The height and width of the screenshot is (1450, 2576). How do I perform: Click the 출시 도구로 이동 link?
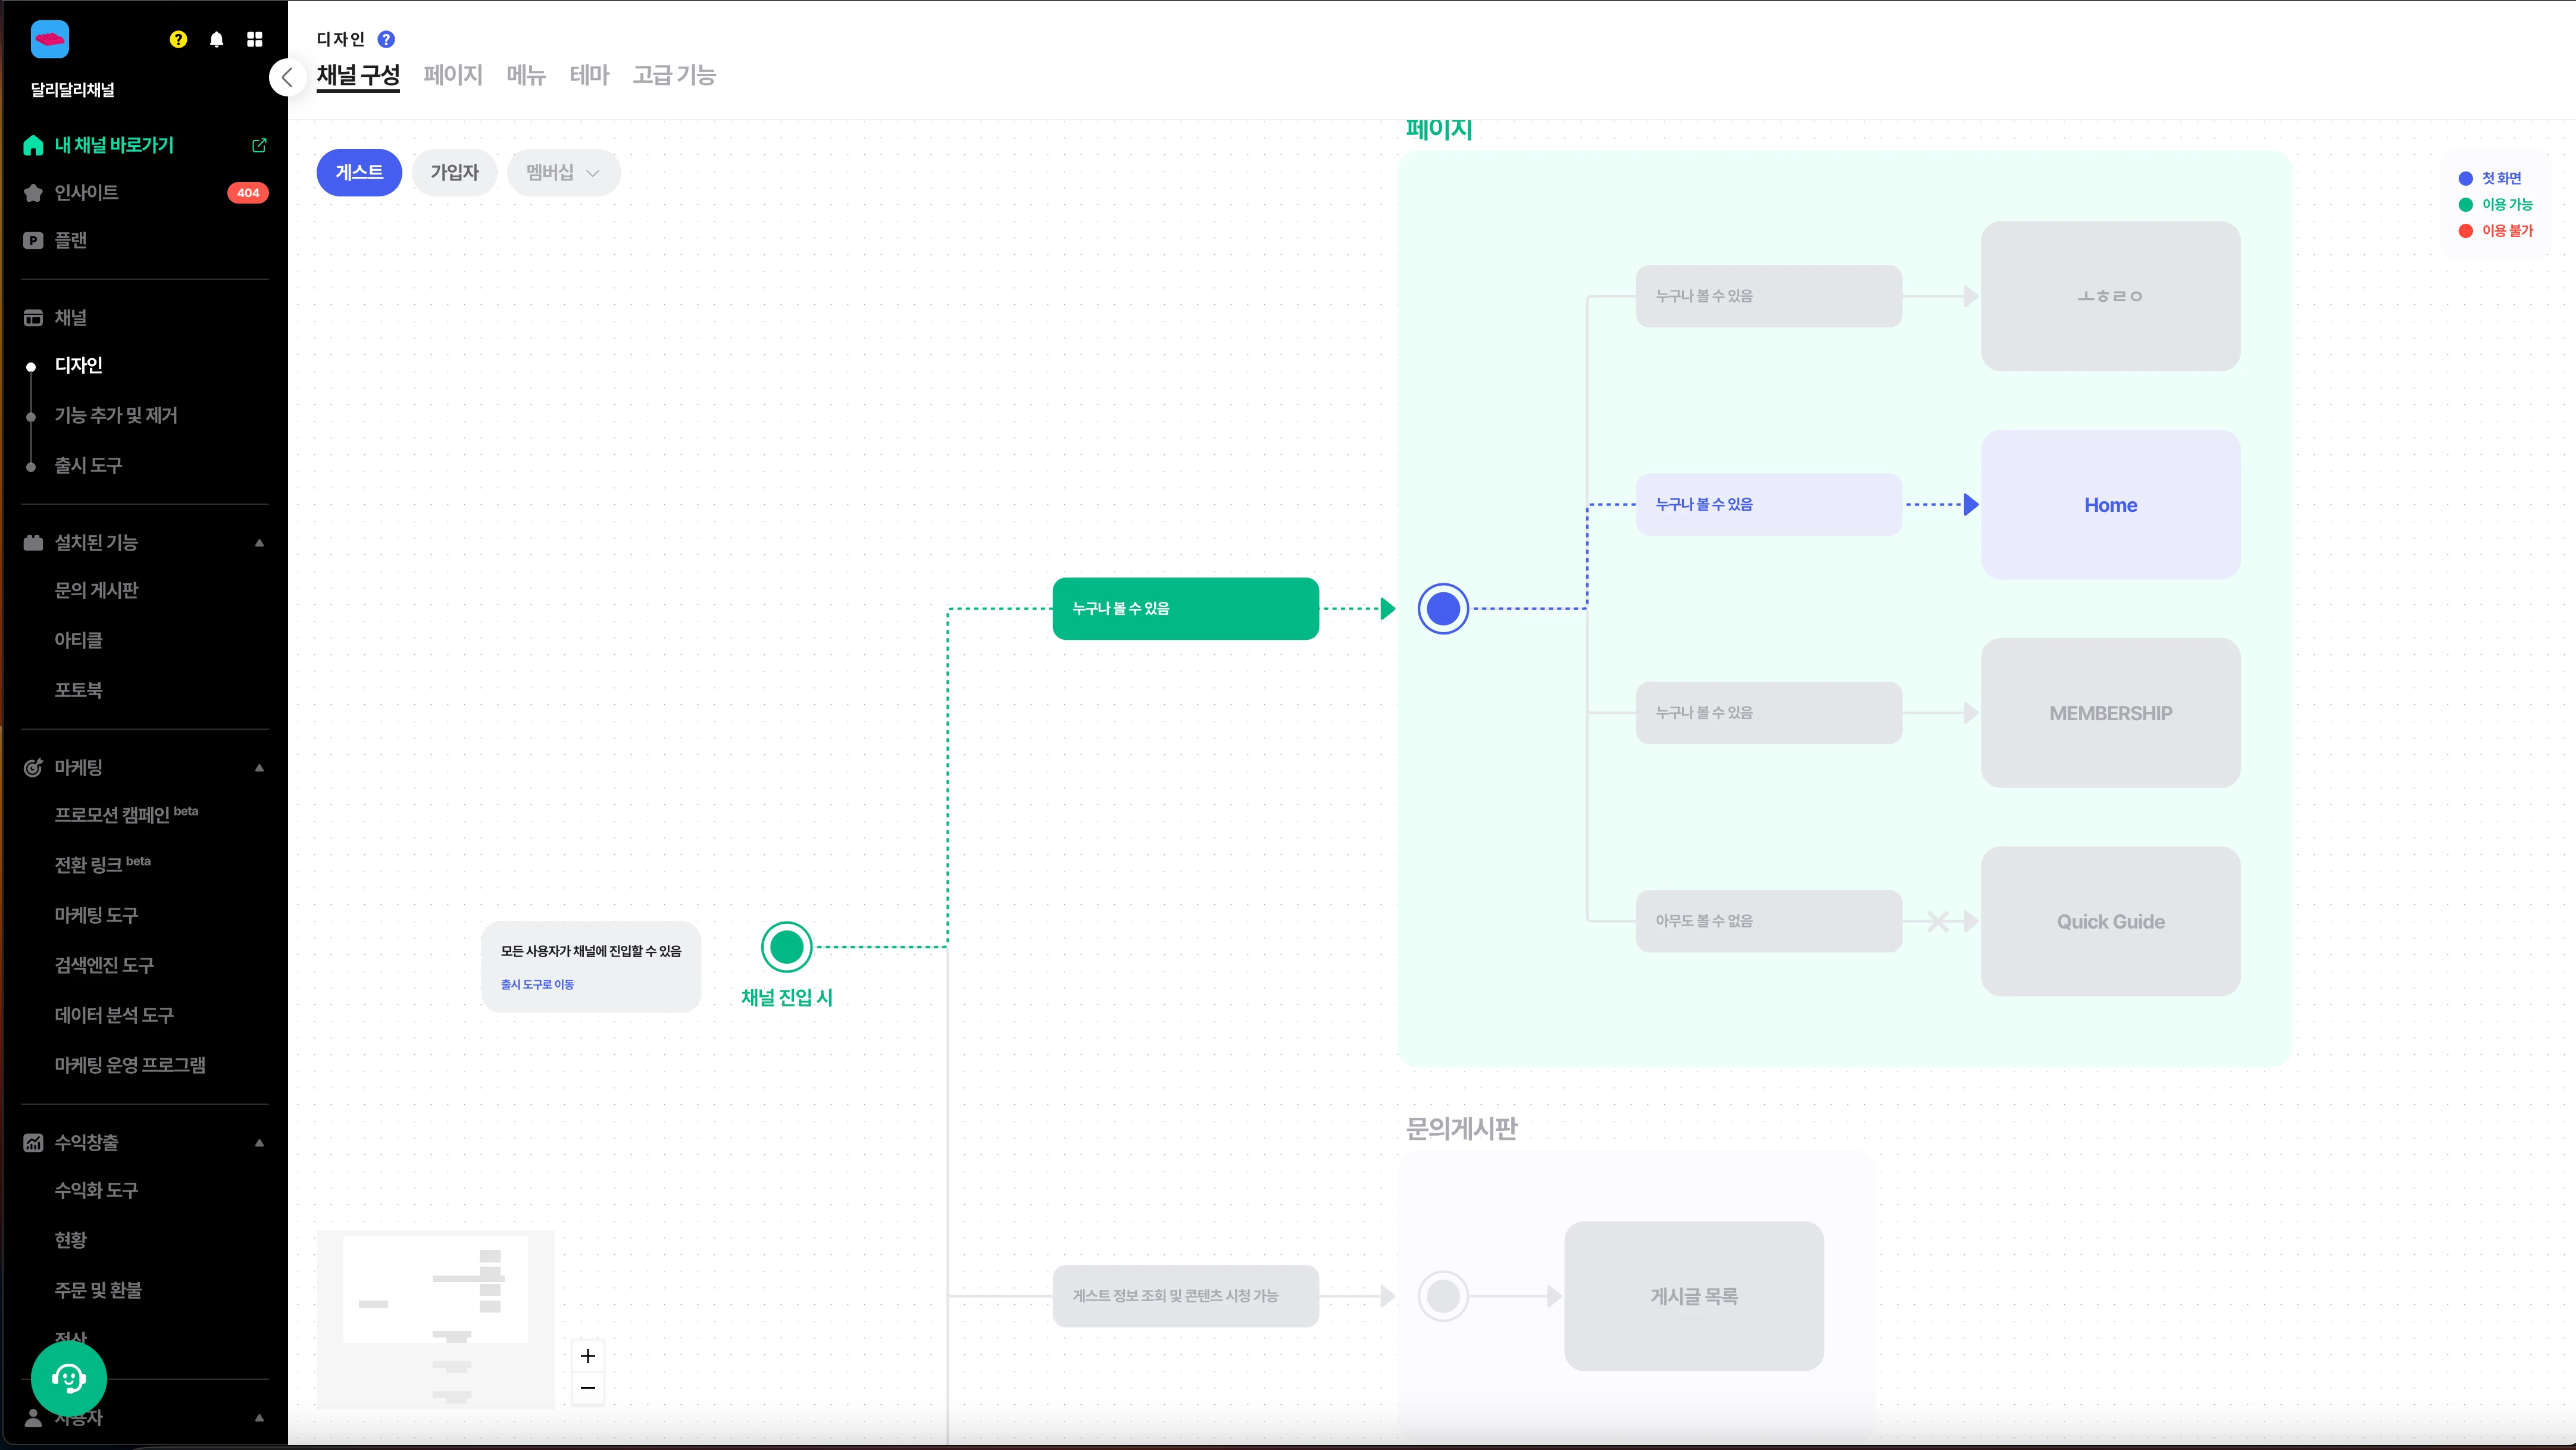tap(537, 984)
